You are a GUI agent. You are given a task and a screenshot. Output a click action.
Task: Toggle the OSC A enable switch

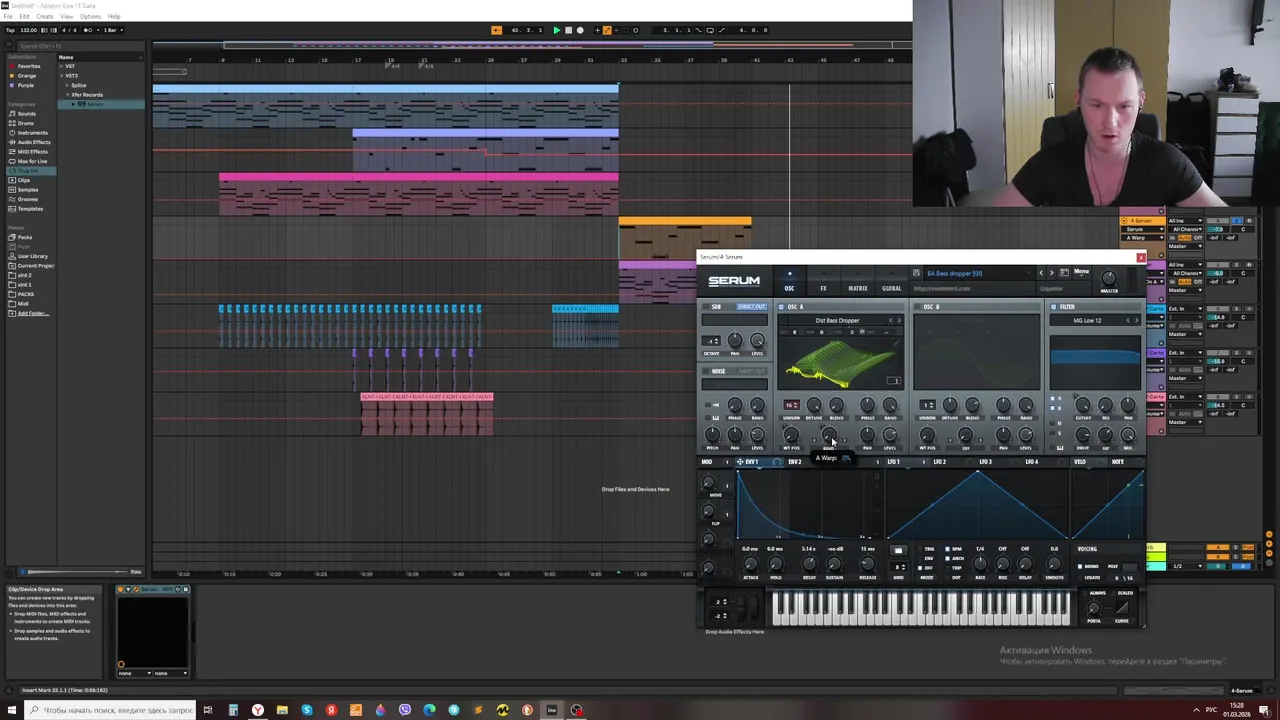point(781,307)
